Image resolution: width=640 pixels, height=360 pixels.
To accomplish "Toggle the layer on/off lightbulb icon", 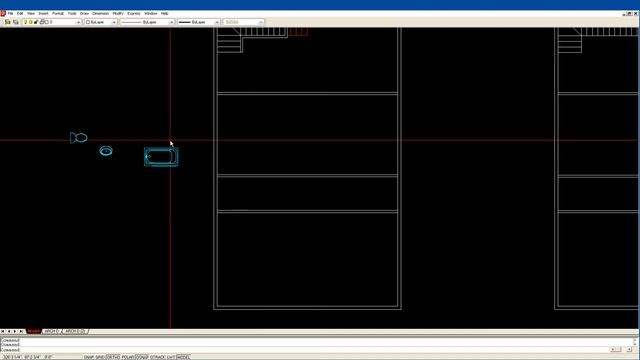I will (x=25, y=22).
